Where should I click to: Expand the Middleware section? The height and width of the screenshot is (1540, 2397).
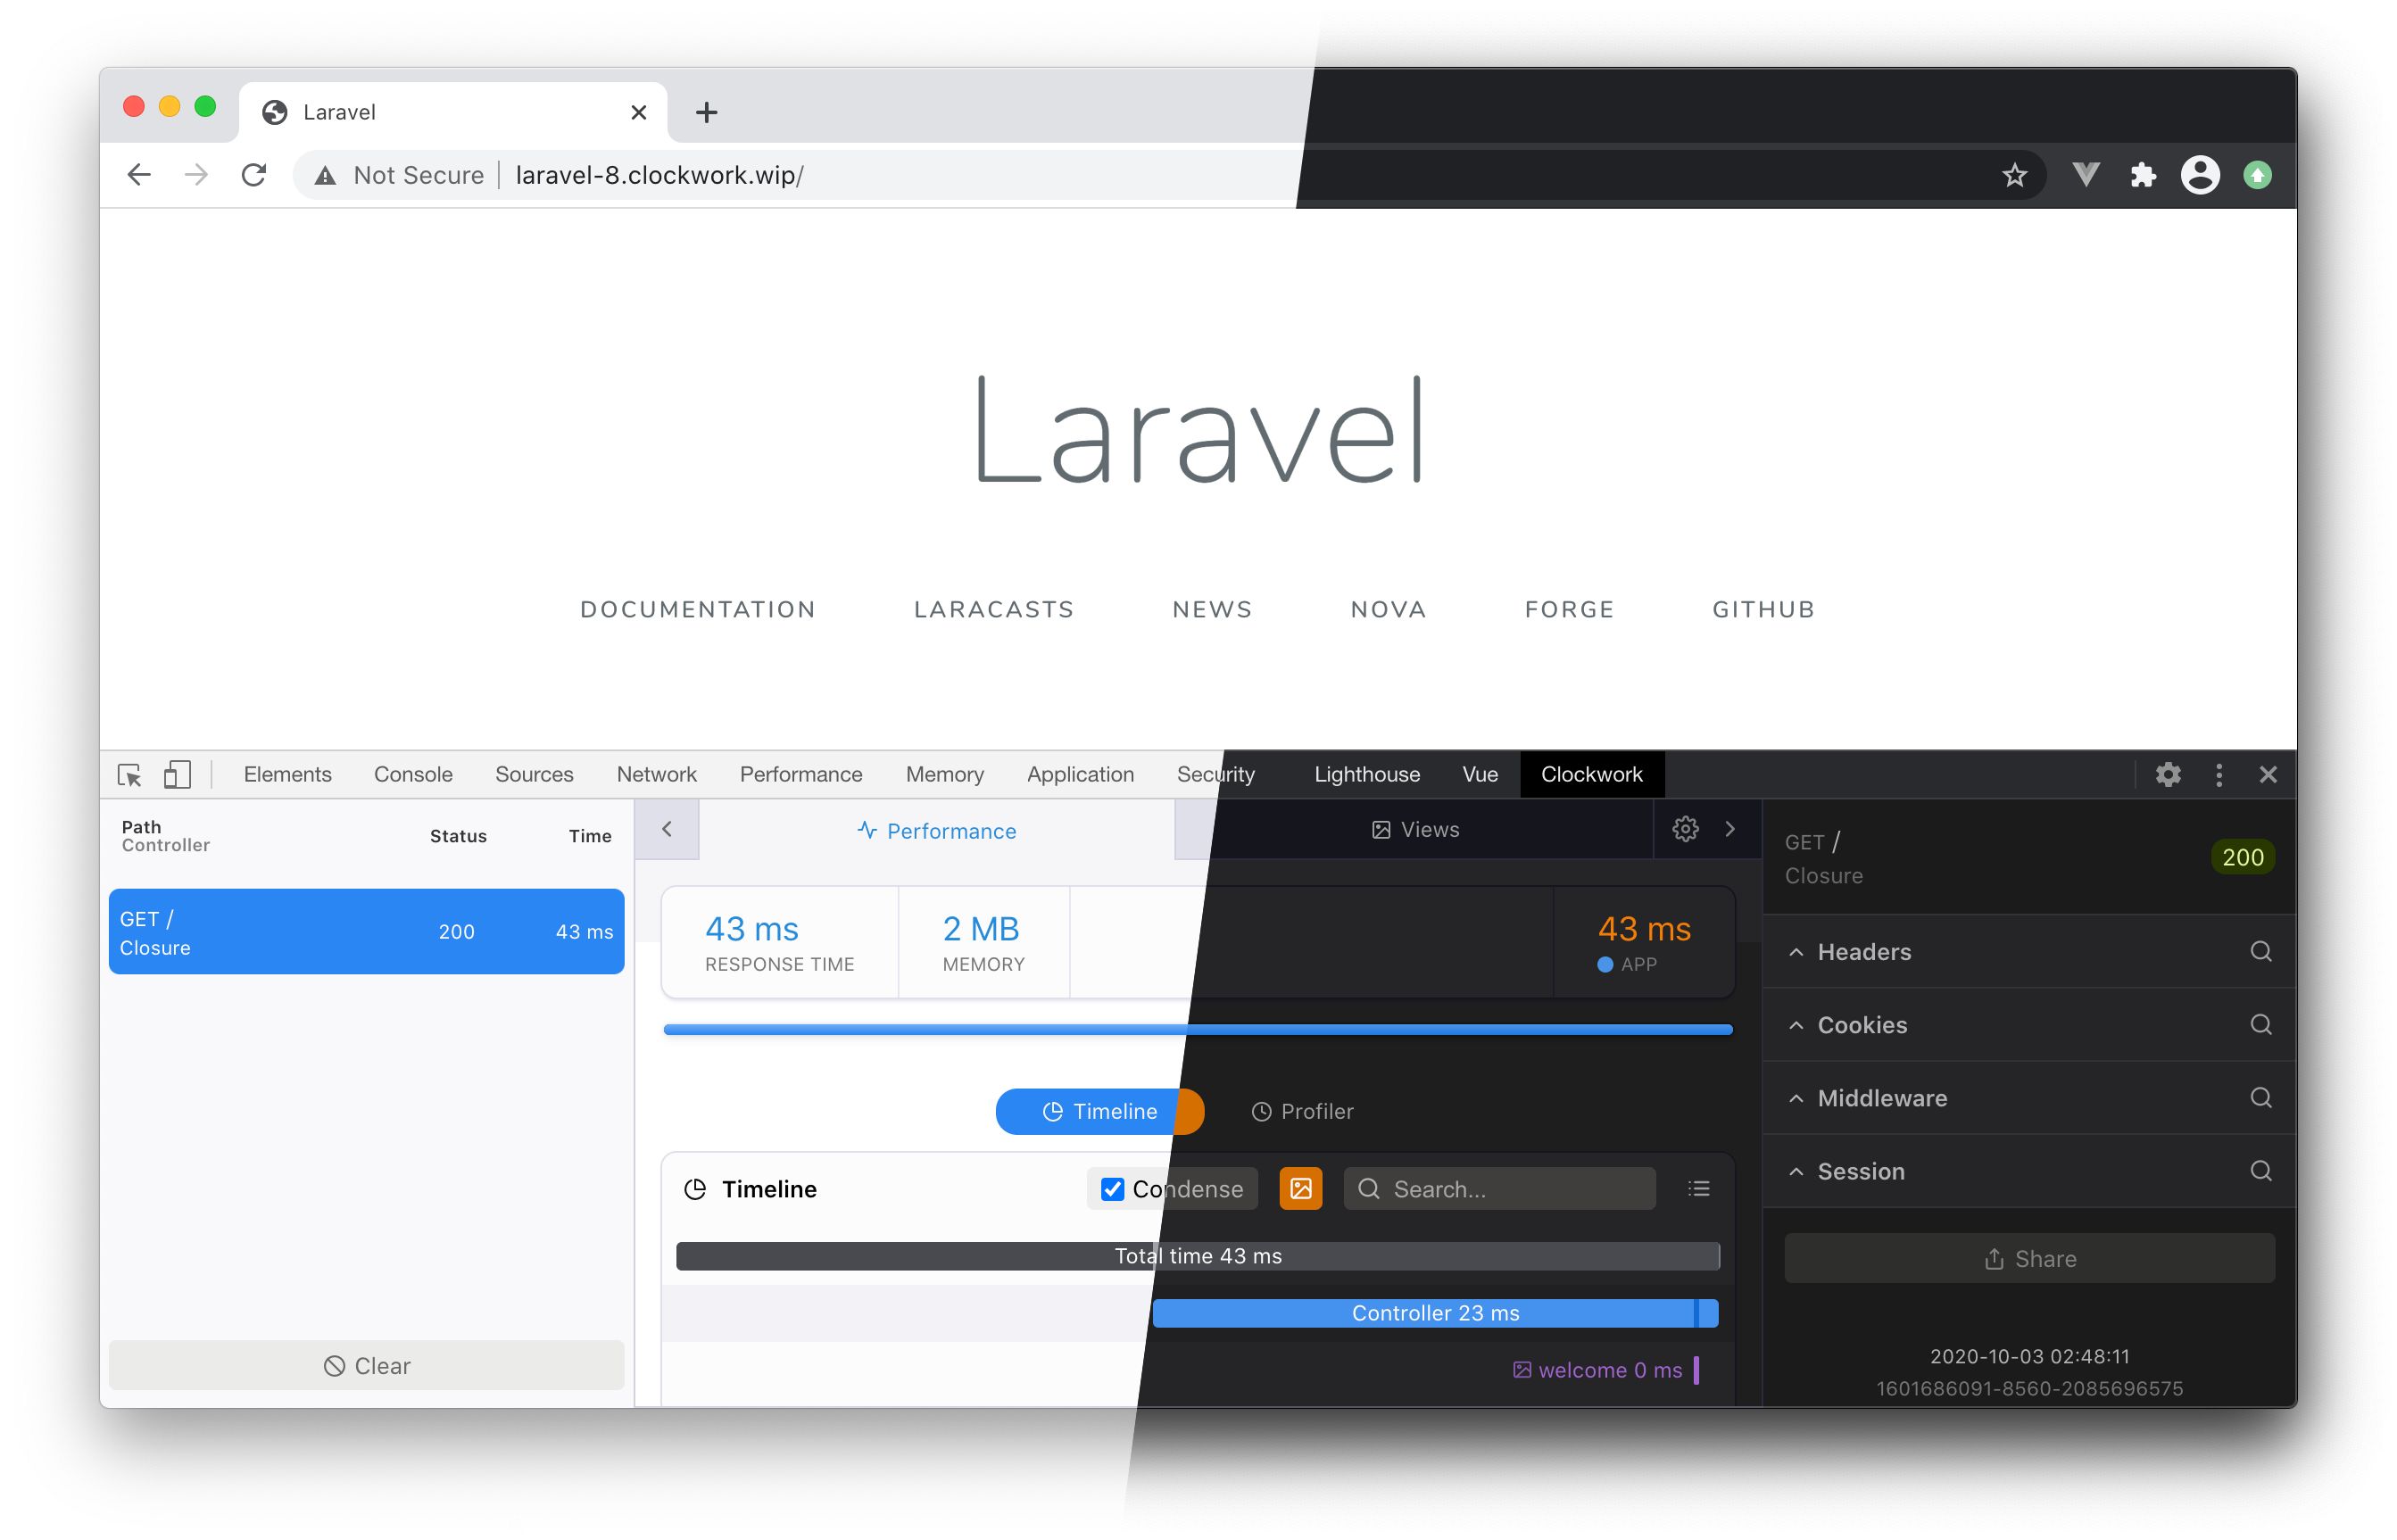[x=1883, y=1098]
